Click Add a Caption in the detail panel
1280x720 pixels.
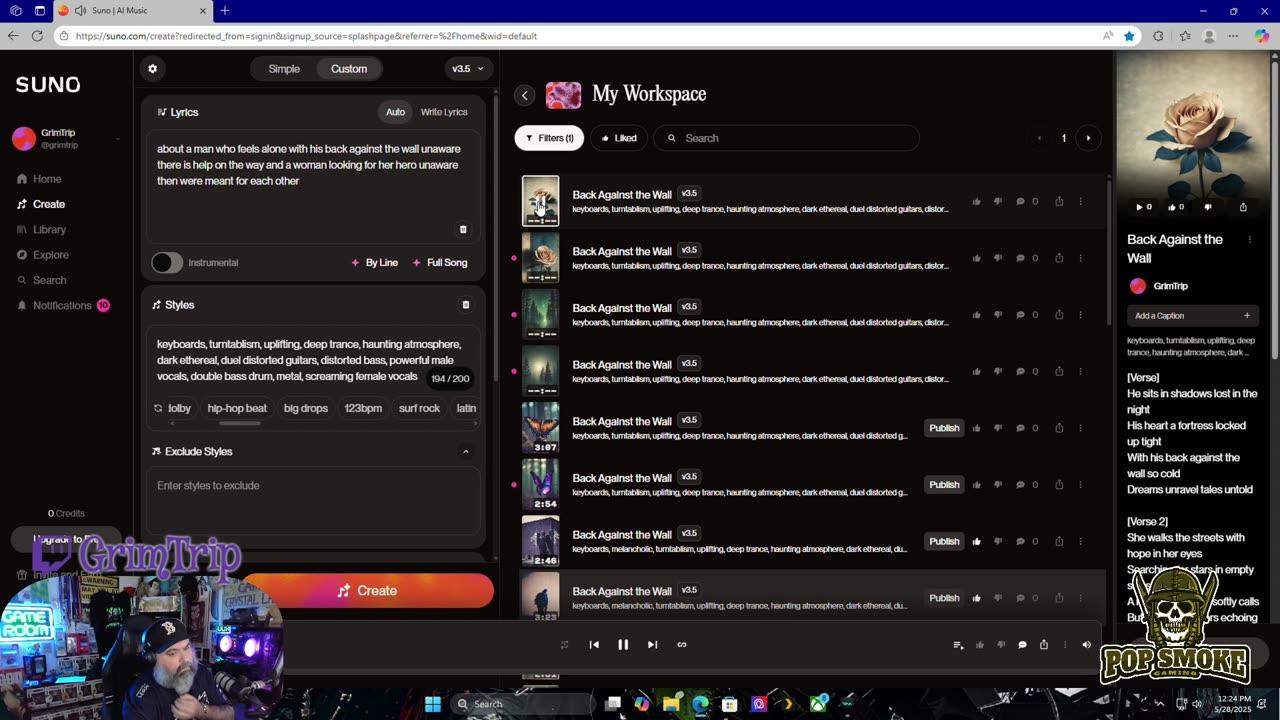[1192, 316]
